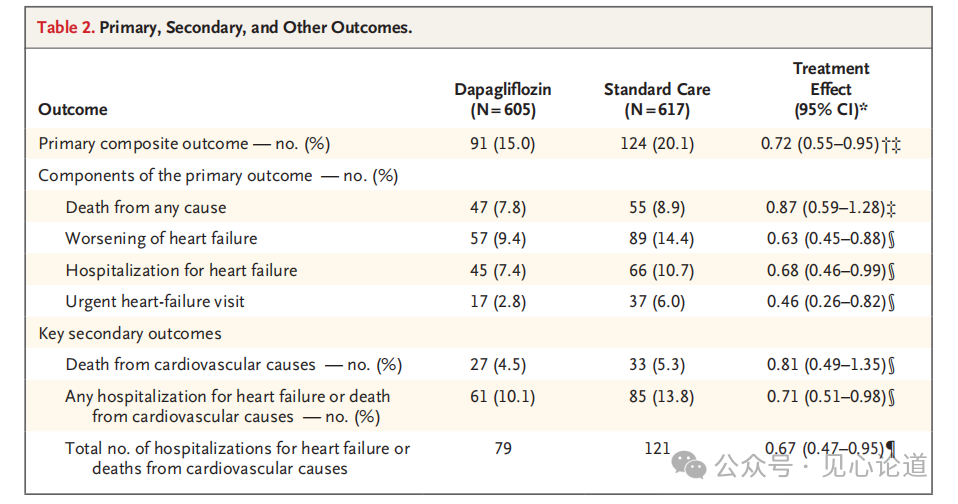Click the effect value "0.63 (0.45–0.88)"
The width and height of the screenshot is (958, 504).
pyautogui.click(x=823, y=239)
